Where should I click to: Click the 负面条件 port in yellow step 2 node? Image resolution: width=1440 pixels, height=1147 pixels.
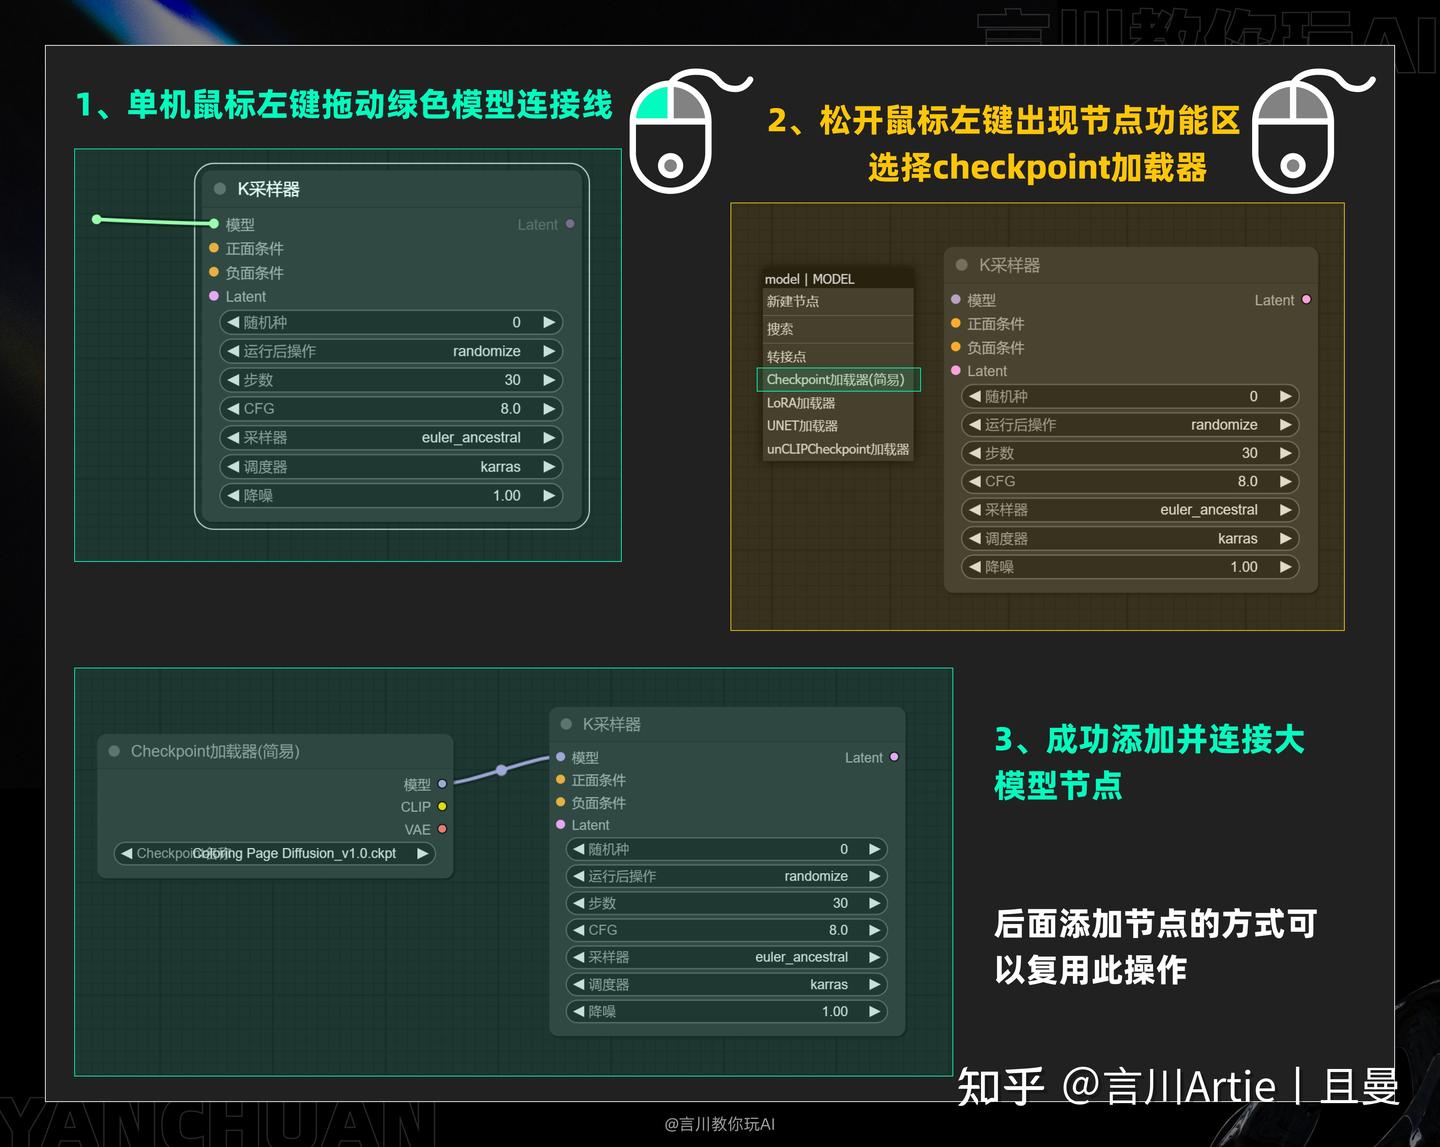tap(956, 347)
